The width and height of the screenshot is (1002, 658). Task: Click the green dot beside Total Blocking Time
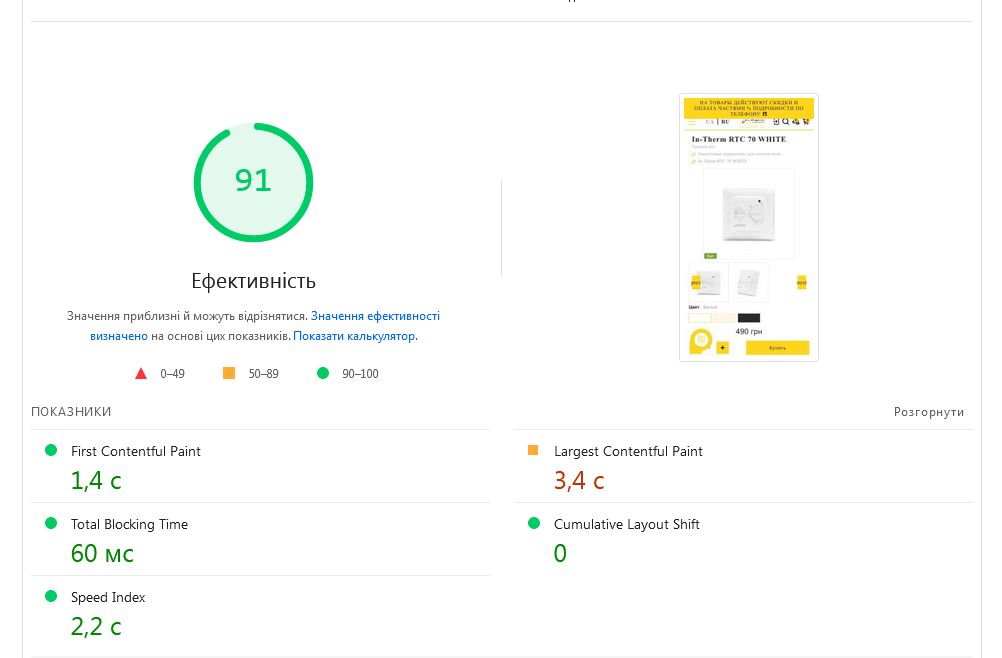[51, 523]
